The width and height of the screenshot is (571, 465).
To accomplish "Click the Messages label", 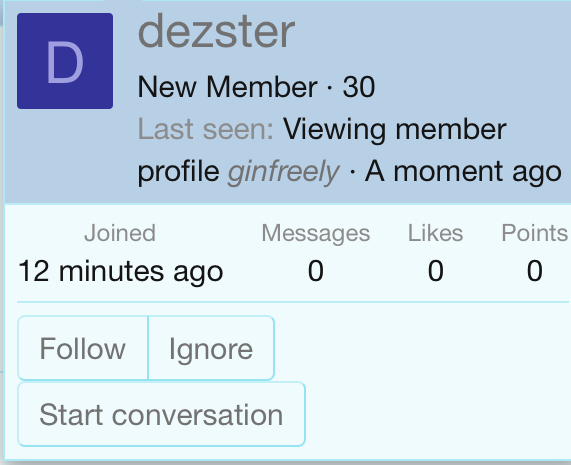I will coord(316,233).
